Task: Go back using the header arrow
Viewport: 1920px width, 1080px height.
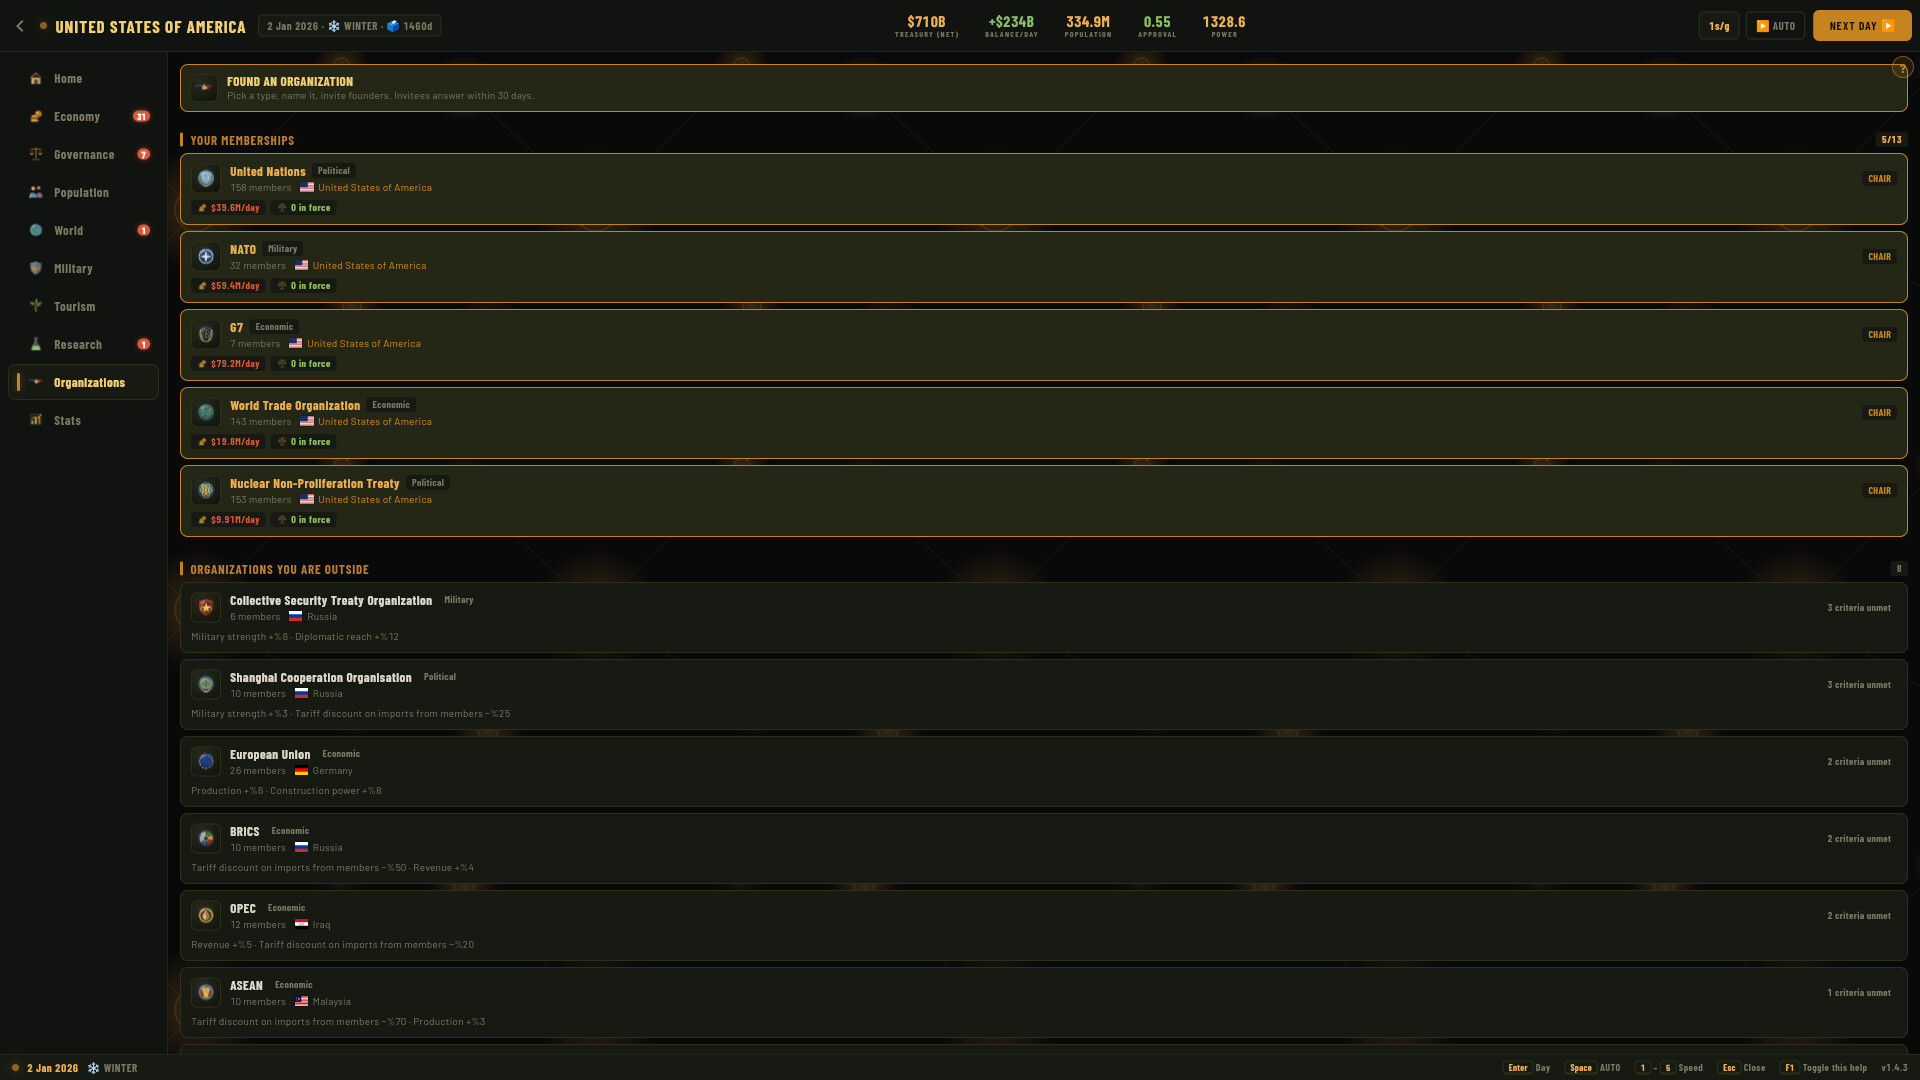Action: [x=20, y=26]
